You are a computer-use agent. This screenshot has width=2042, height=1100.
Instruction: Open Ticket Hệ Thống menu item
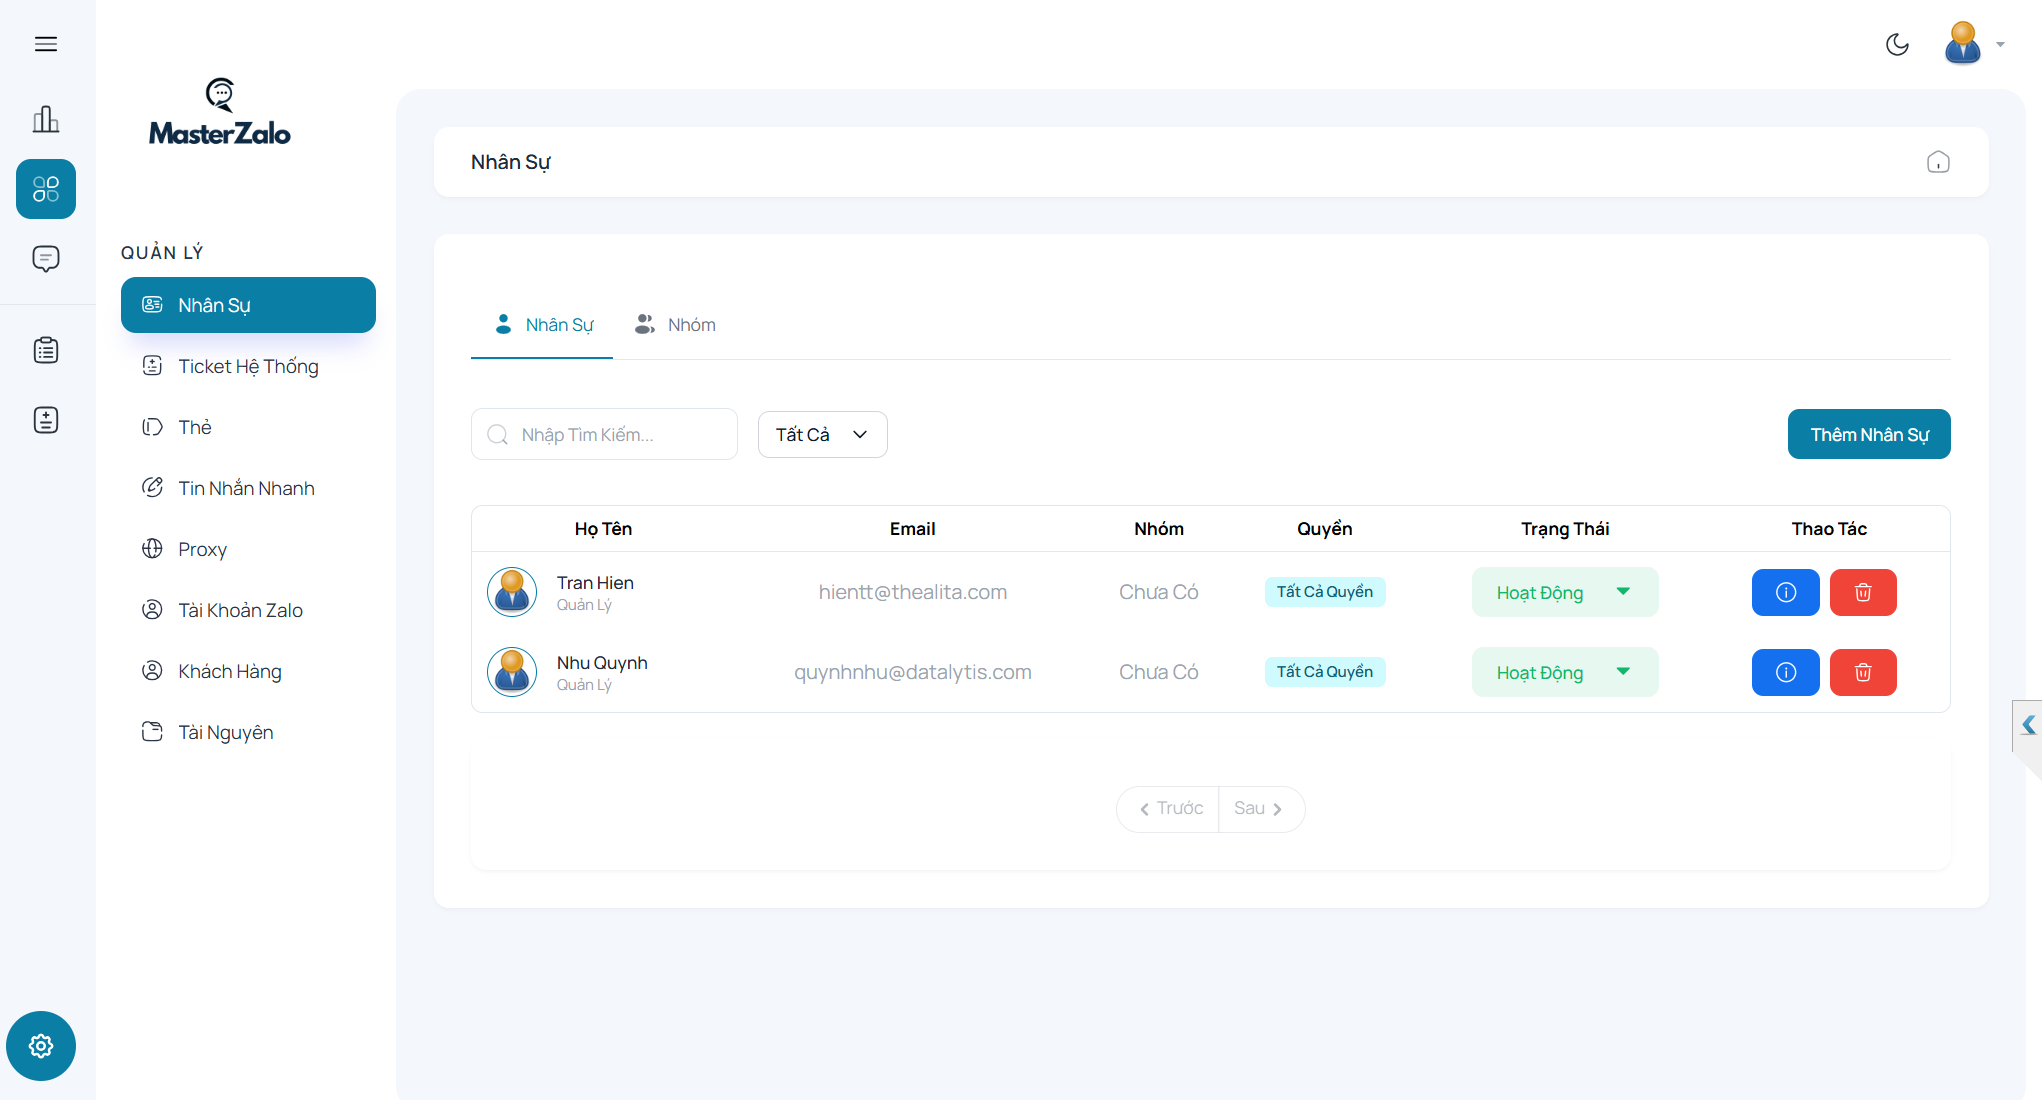(248, 366)
